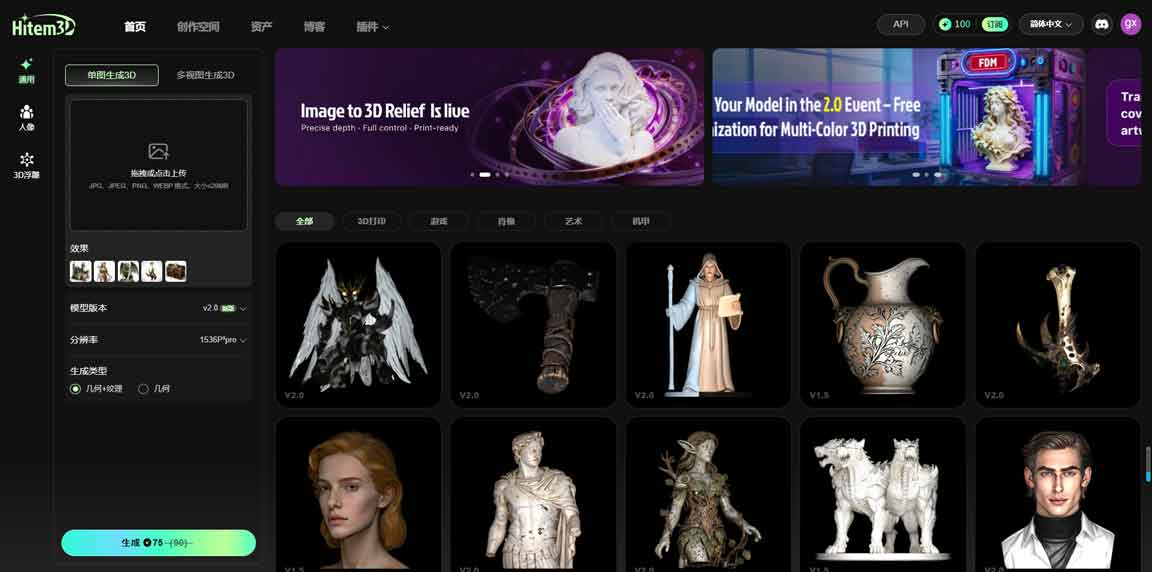
Task: Switch to 多视图生成3D mode
Action: coord(205,75)
